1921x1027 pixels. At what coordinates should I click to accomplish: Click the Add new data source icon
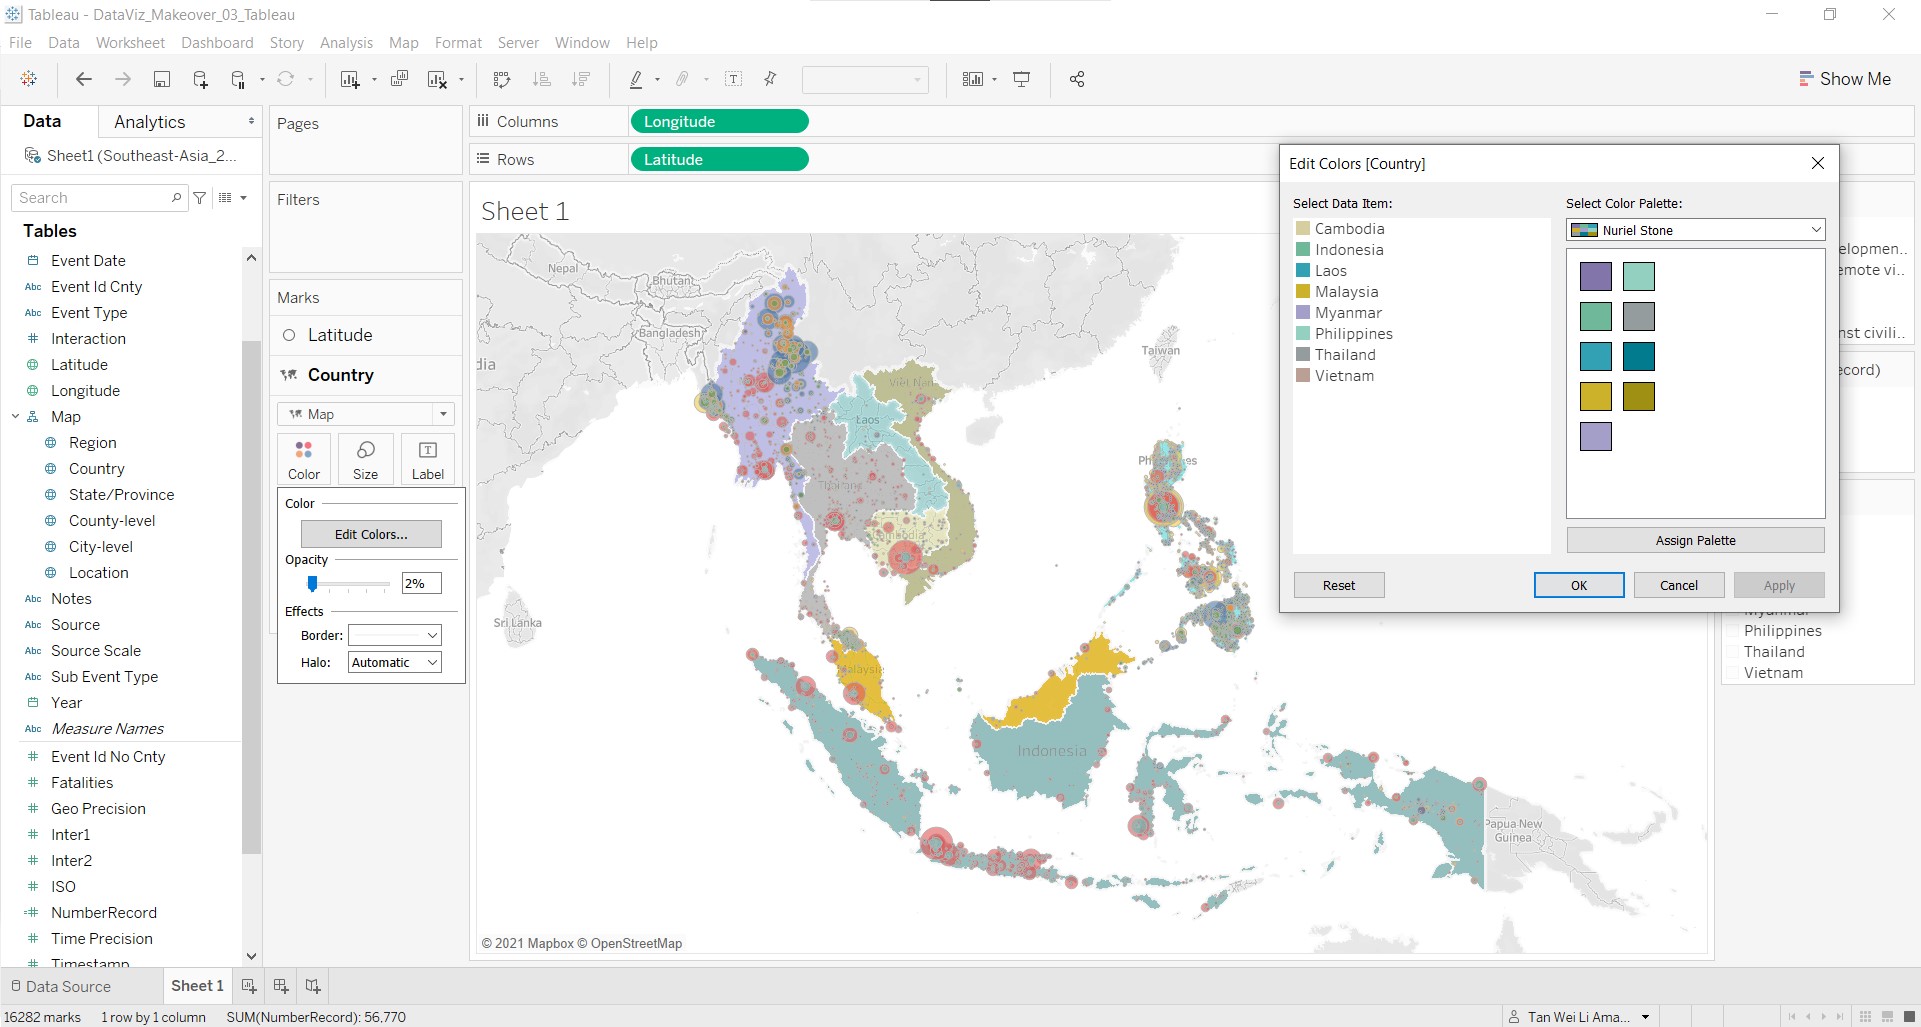point(200,80)
